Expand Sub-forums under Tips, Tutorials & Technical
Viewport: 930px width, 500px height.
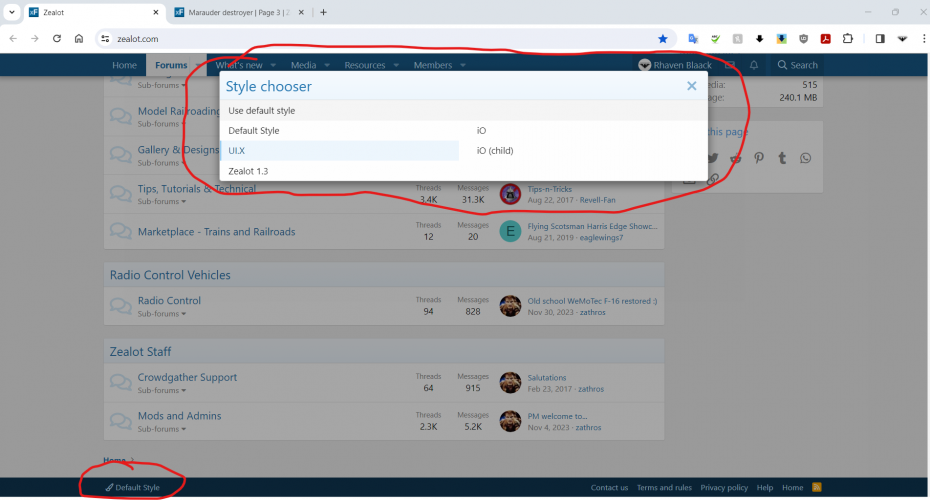pyautogui.click(x=162, y=202)
